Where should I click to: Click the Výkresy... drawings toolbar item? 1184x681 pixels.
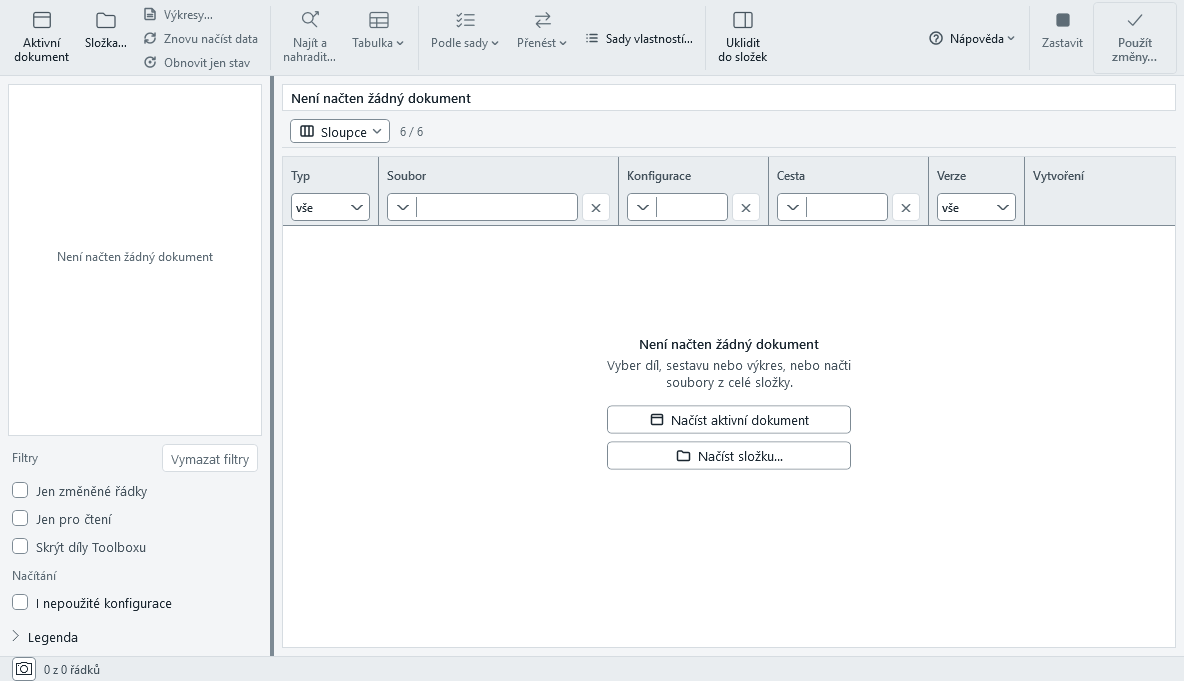(178, 15)
